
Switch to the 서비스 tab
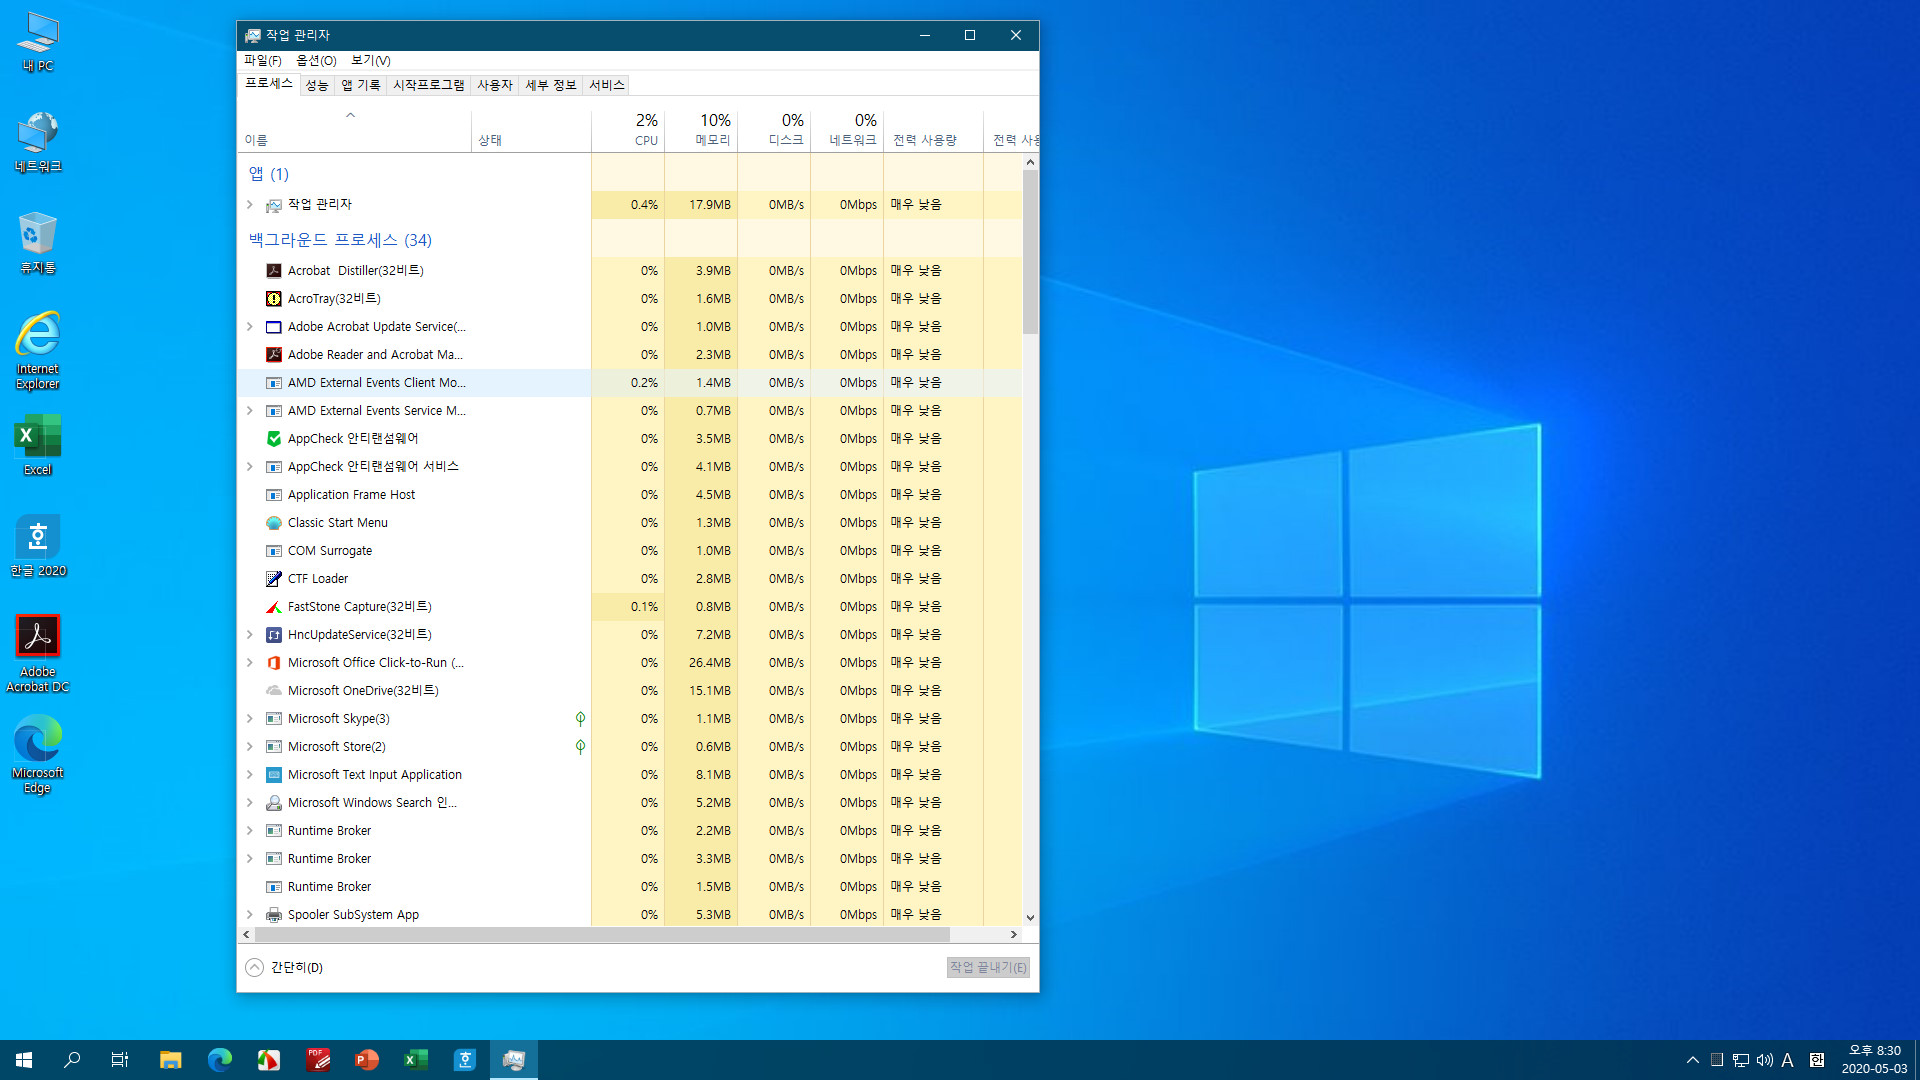click(606, 86)
